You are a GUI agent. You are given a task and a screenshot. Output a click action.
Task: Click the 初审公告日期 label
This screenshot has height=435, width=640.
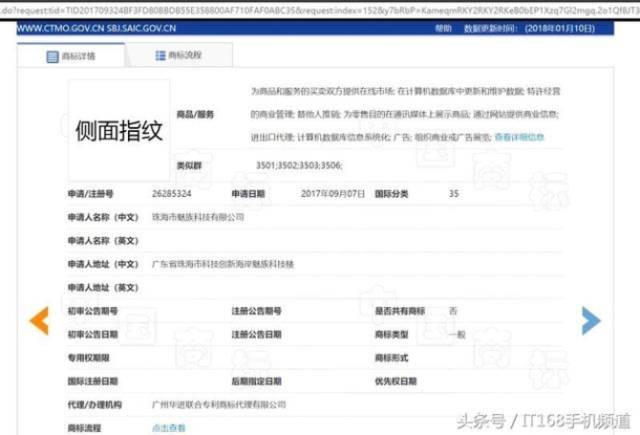coord(93,334)
